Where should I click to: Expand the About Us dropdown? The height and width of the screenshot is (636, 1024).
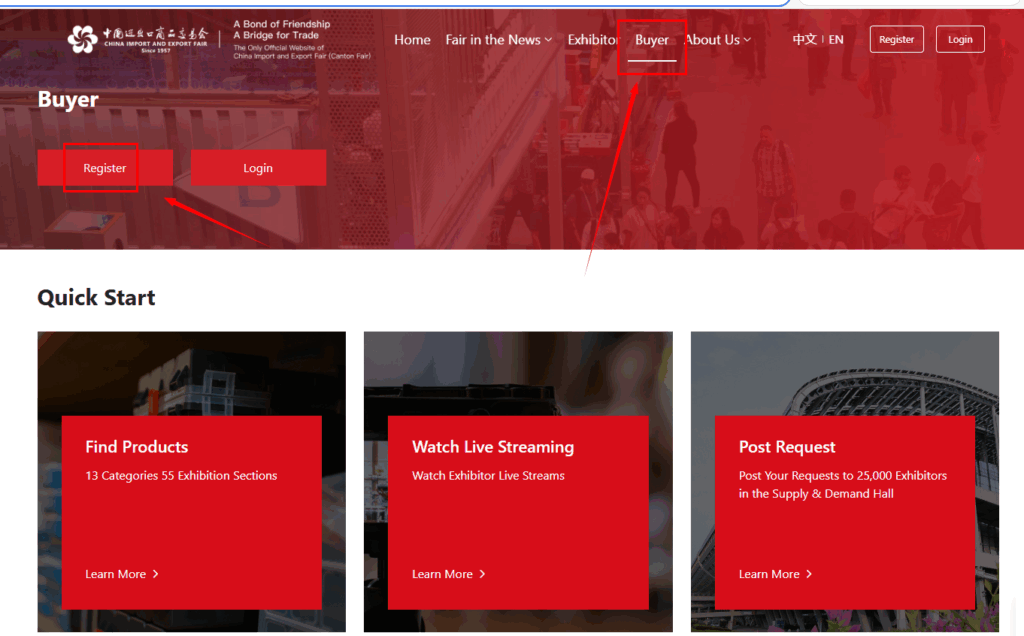(718, 40)
